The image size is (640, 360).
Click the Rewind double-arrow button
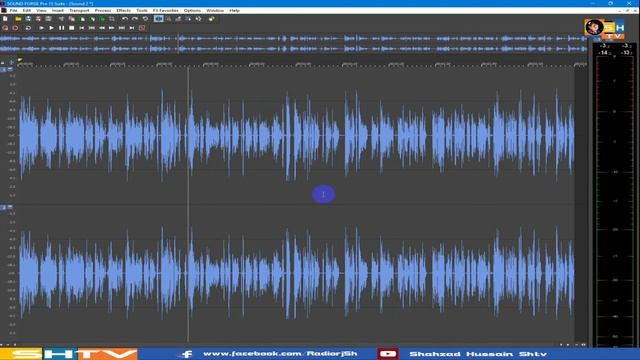click(x=102, y=28)
